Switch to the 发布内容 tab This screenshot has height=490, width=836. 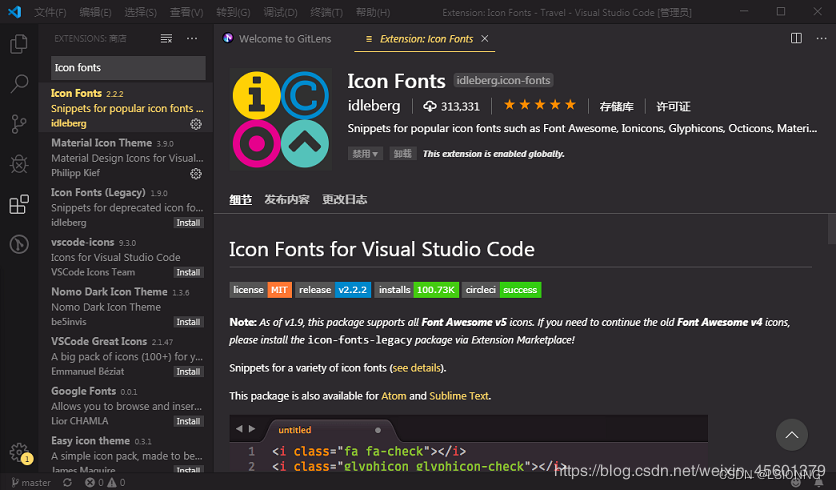click(287, 199)
